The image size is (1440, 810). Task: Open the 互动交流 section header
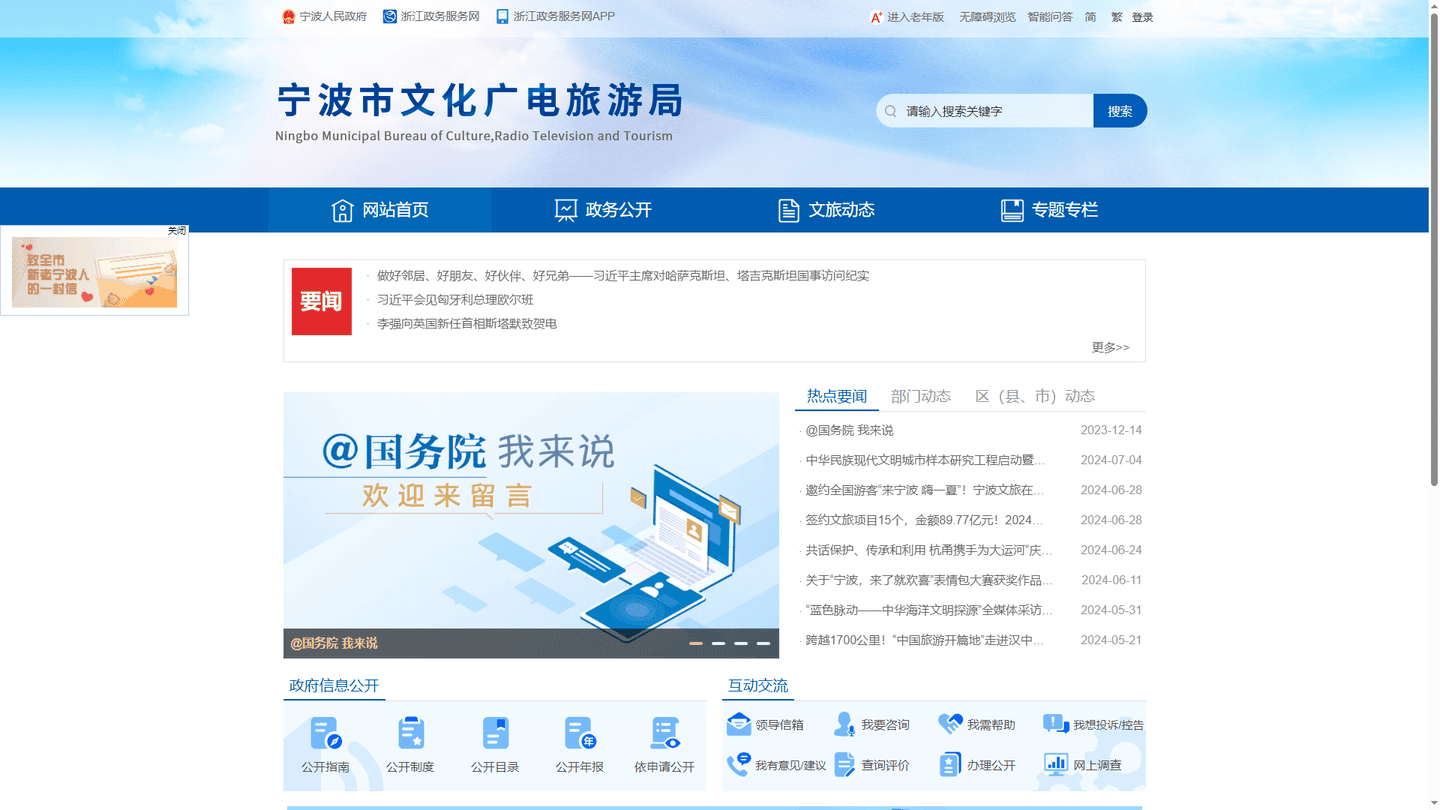click(758, 686)
